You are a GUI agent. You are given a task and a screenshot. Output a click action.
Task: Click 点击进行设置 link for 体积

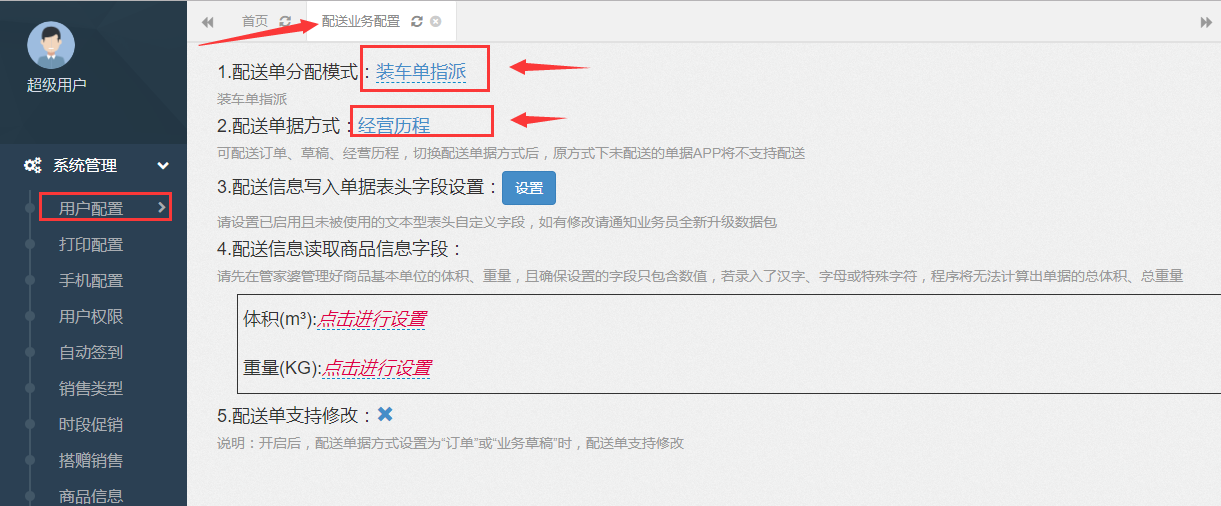(x=373, y=320)
